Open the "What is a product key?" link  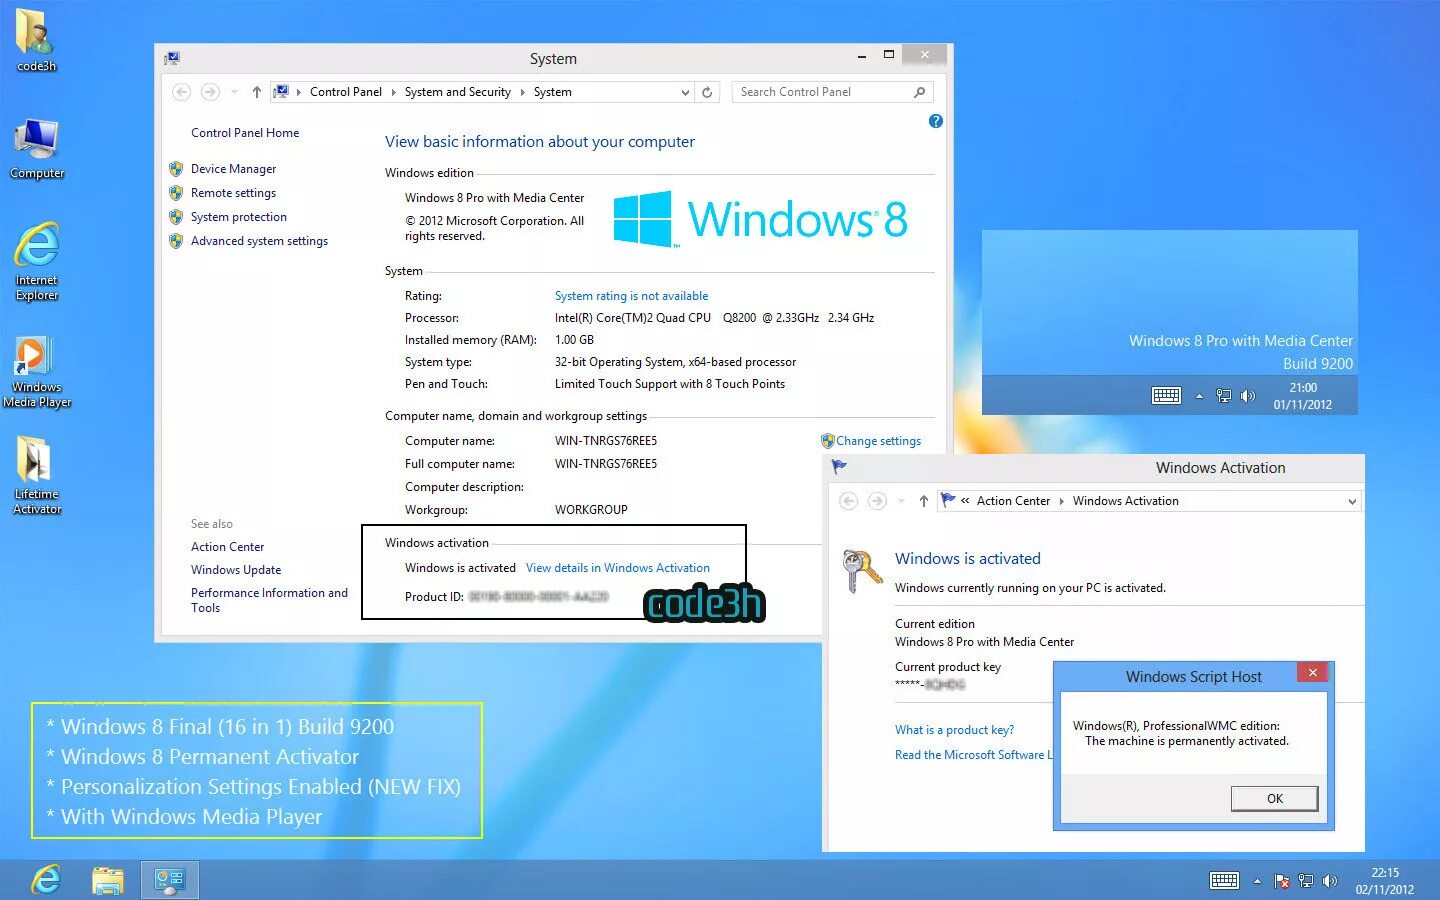point(954,729)
